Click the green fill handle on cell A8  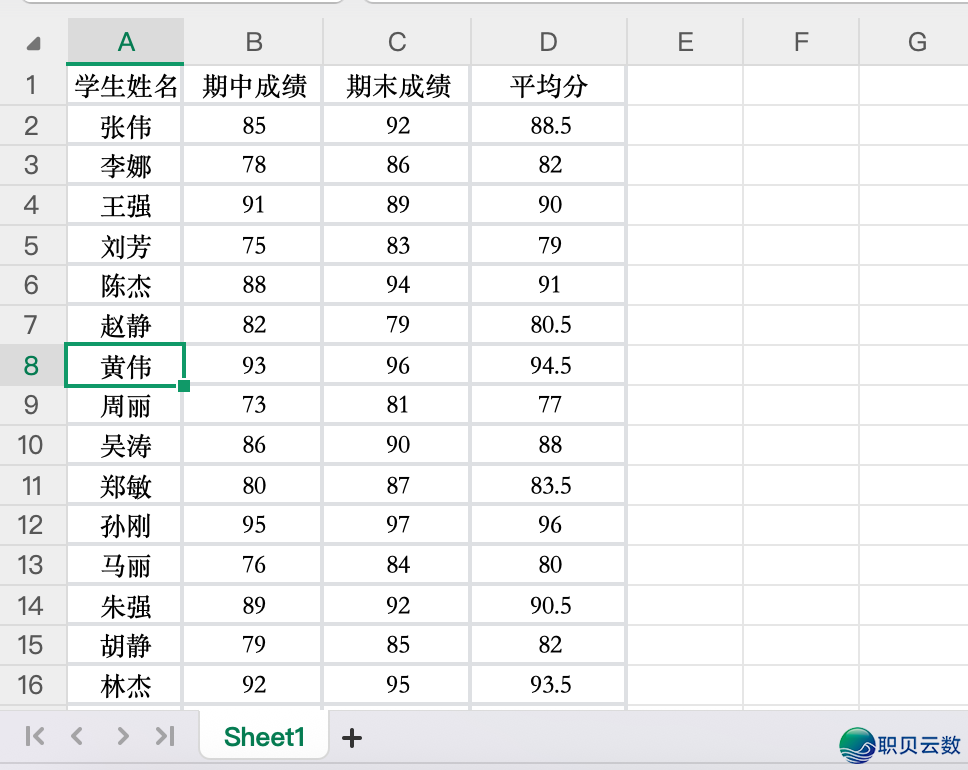pyautogui.click(x=184, y=385)
